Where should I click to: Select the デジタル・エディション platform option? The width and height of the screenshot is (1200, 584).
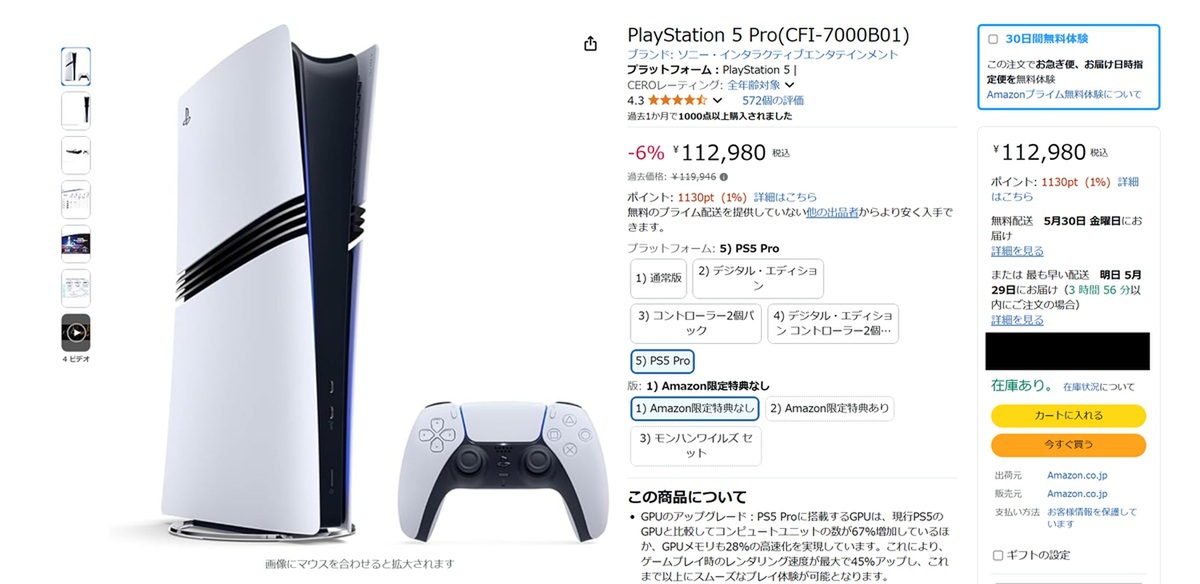point(757,278)
